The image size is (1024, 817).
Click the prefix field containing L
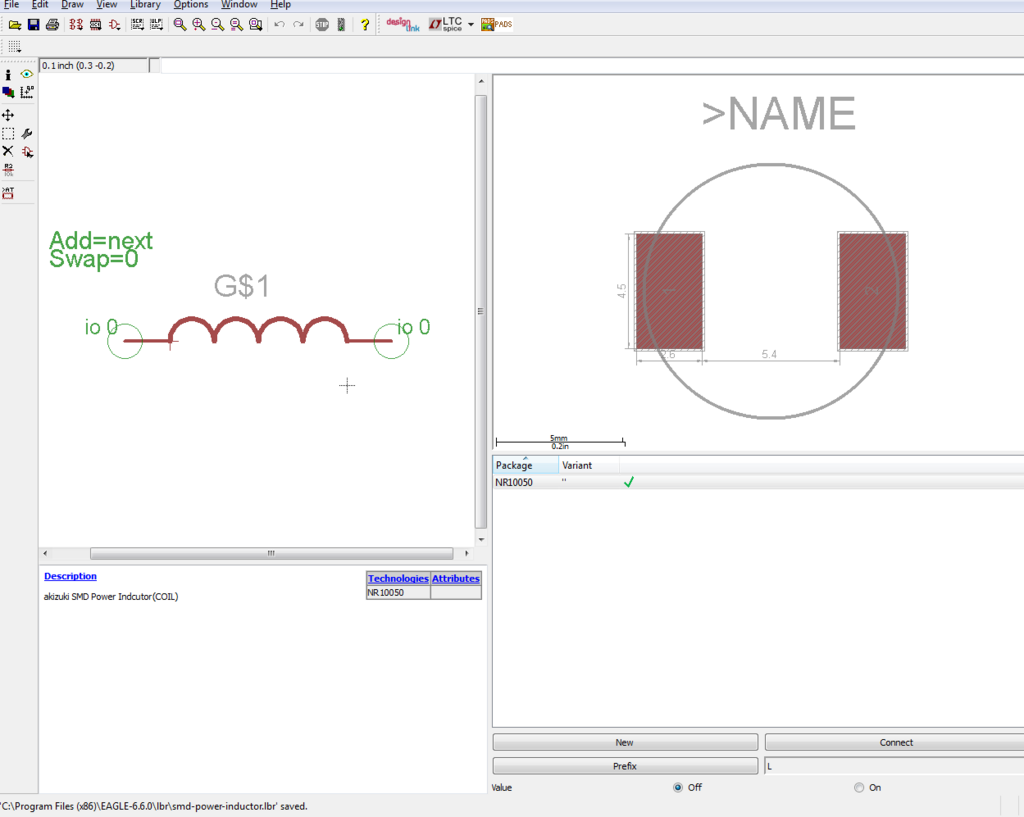894,766
